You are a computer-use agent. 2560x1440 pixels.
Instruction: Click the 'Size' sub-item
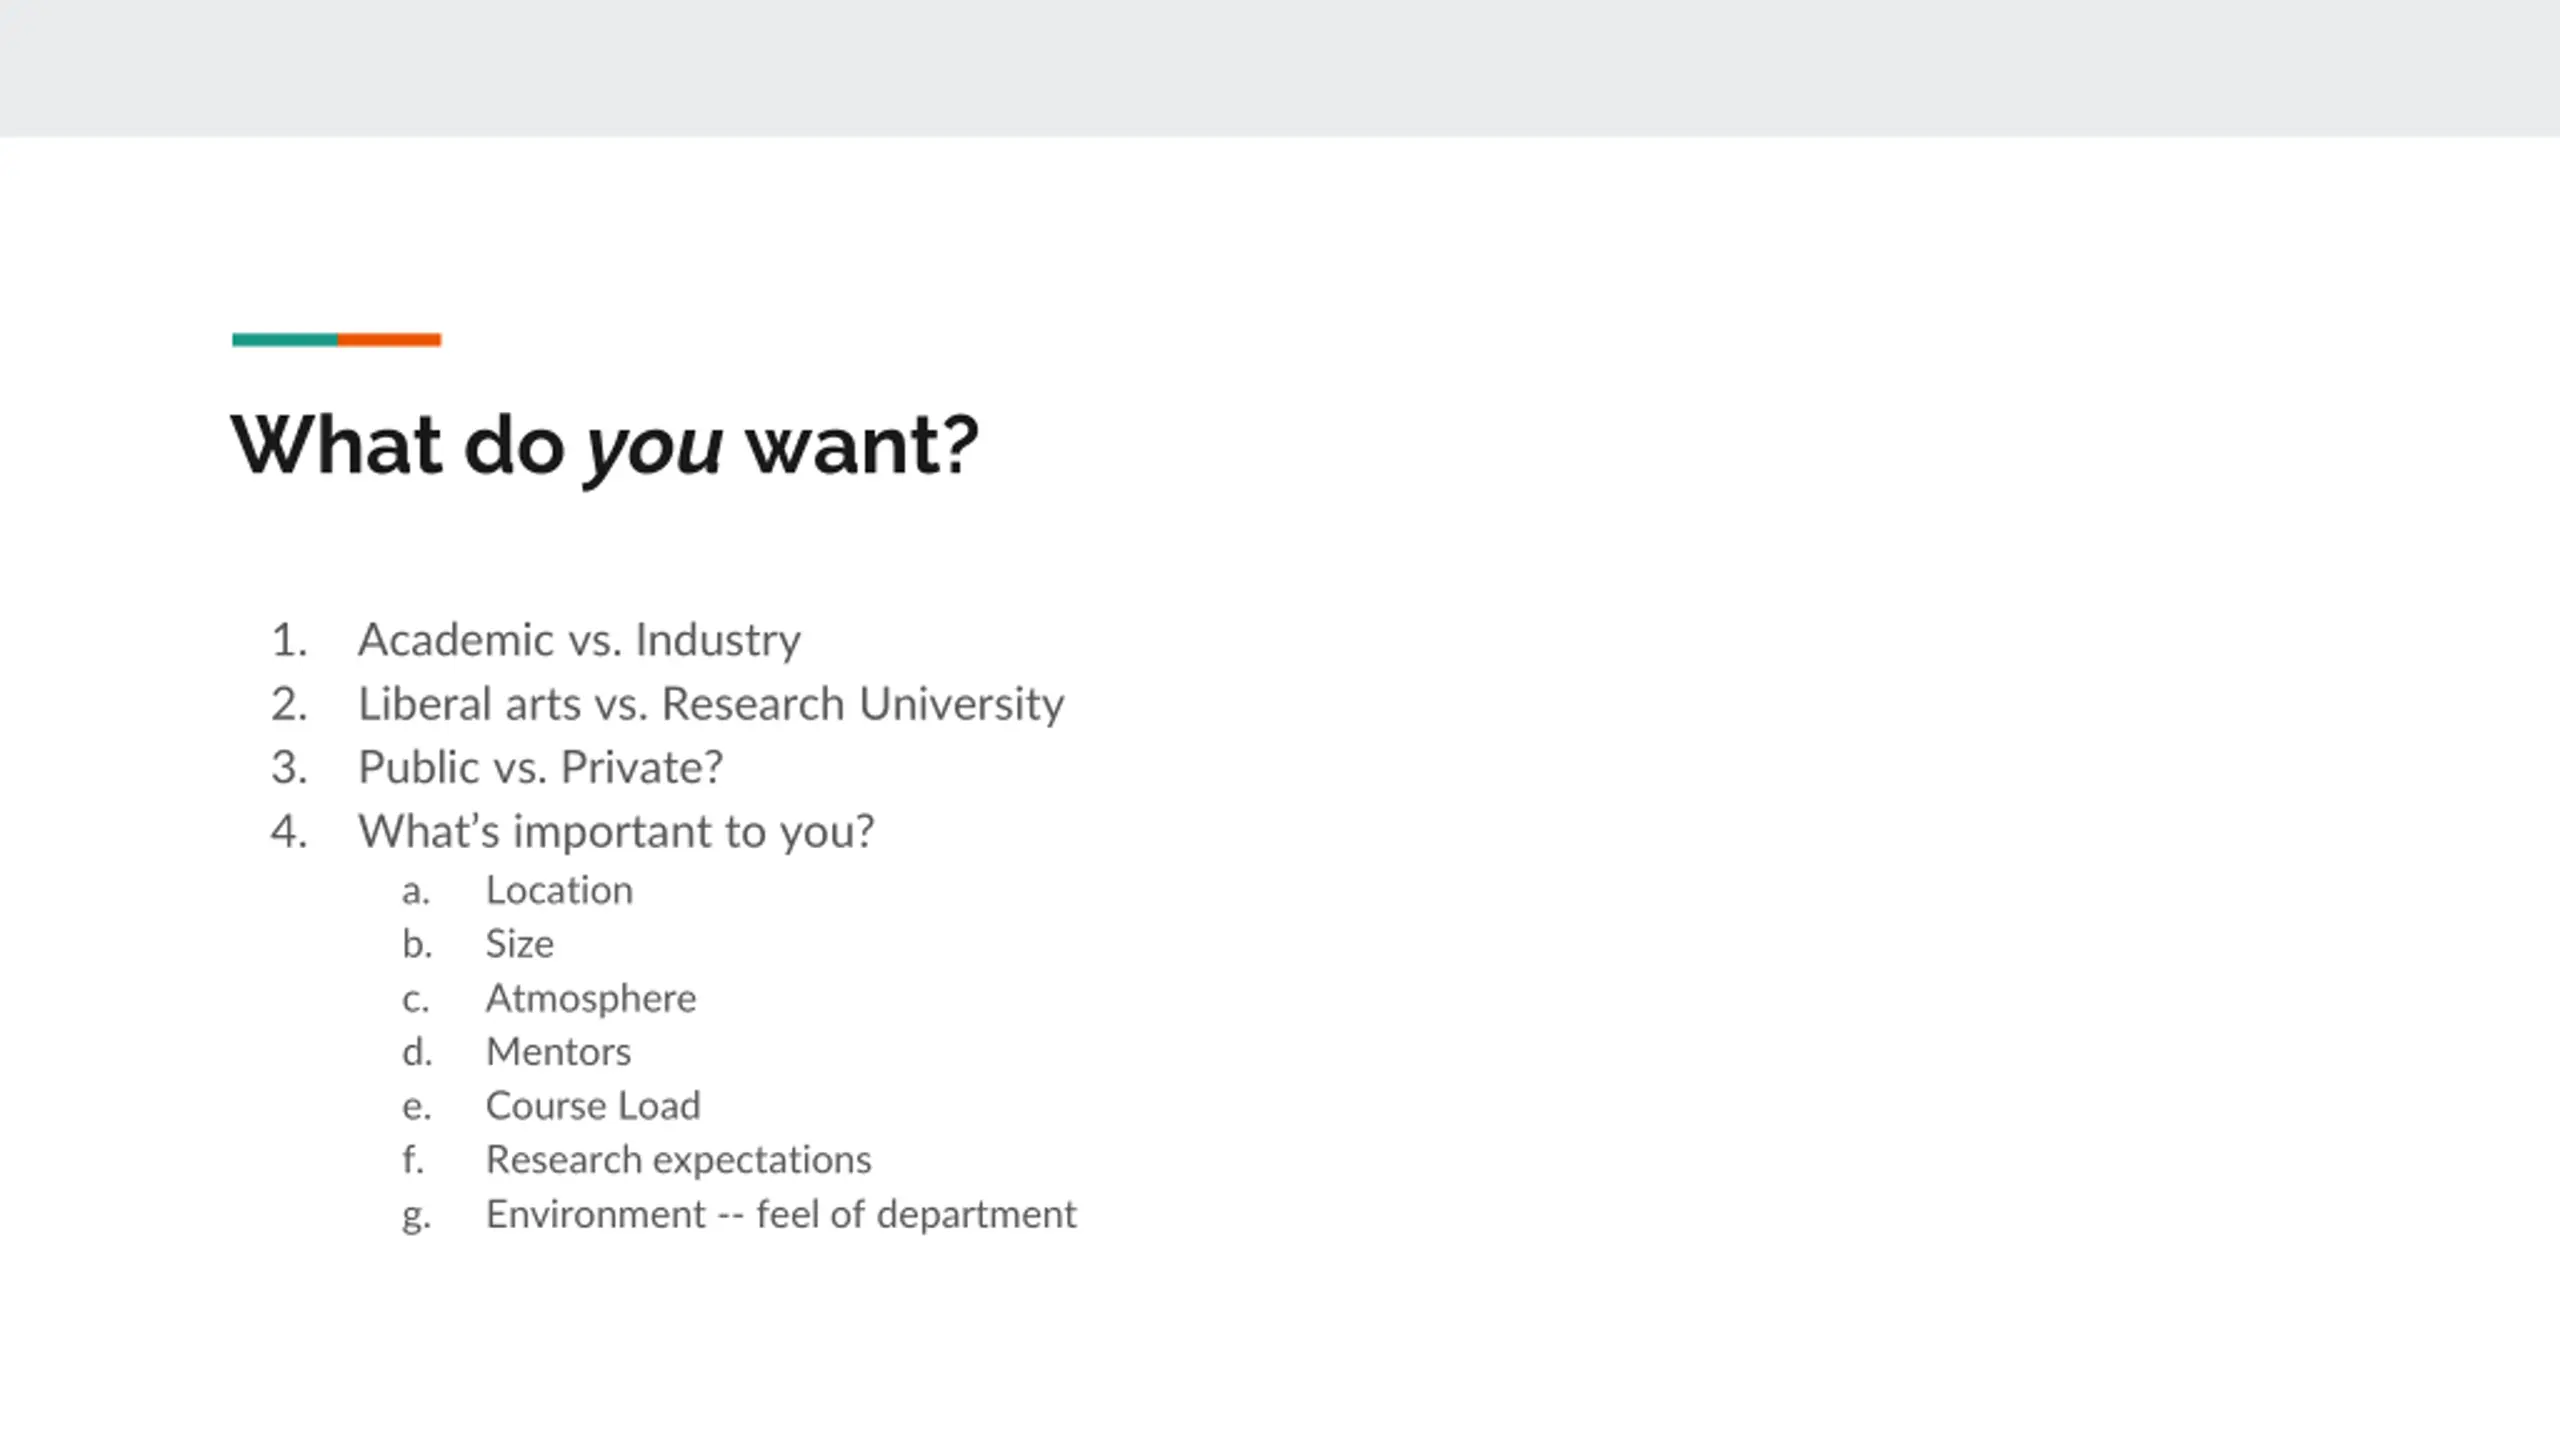point(519,944)
